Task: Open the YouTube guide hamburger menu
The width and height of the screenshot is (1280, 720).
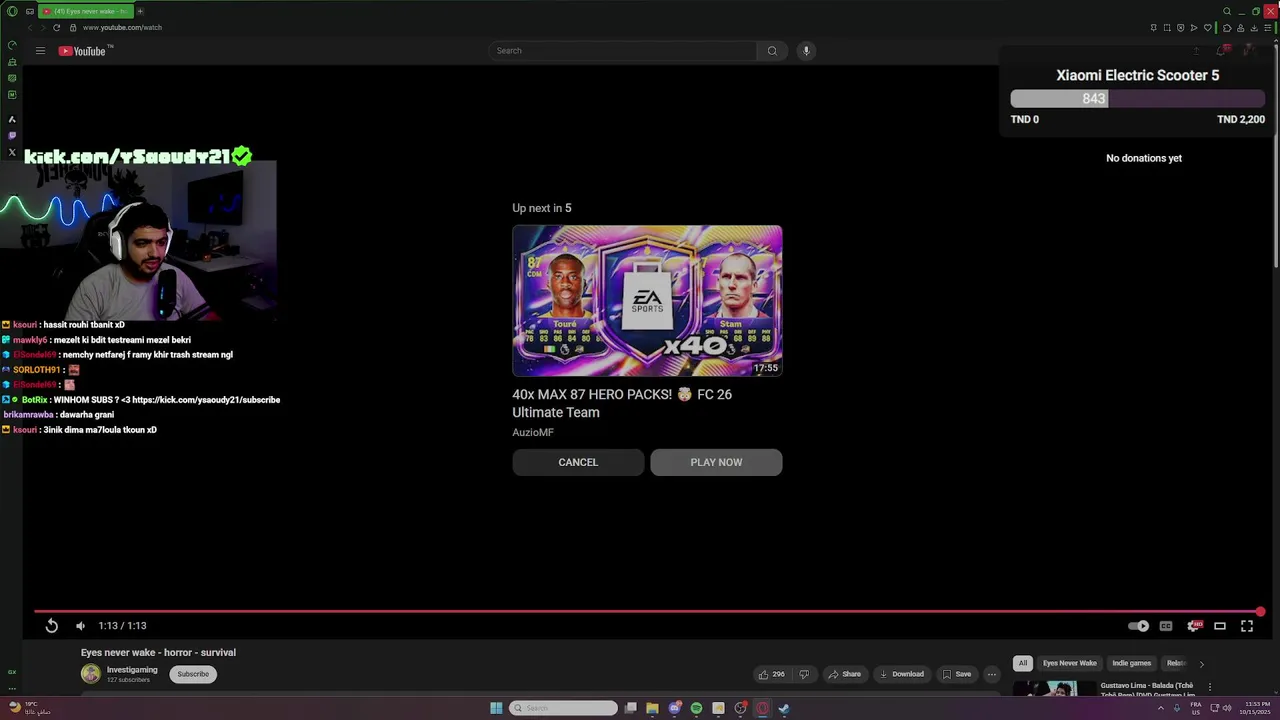Action: 40,51
